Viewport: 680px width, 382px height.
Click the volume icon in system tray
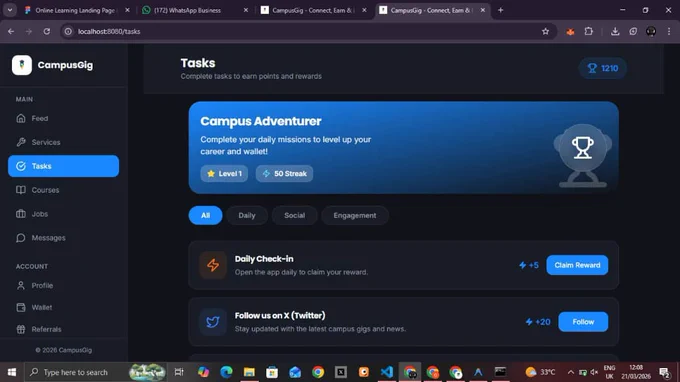[x=594, y=372]
